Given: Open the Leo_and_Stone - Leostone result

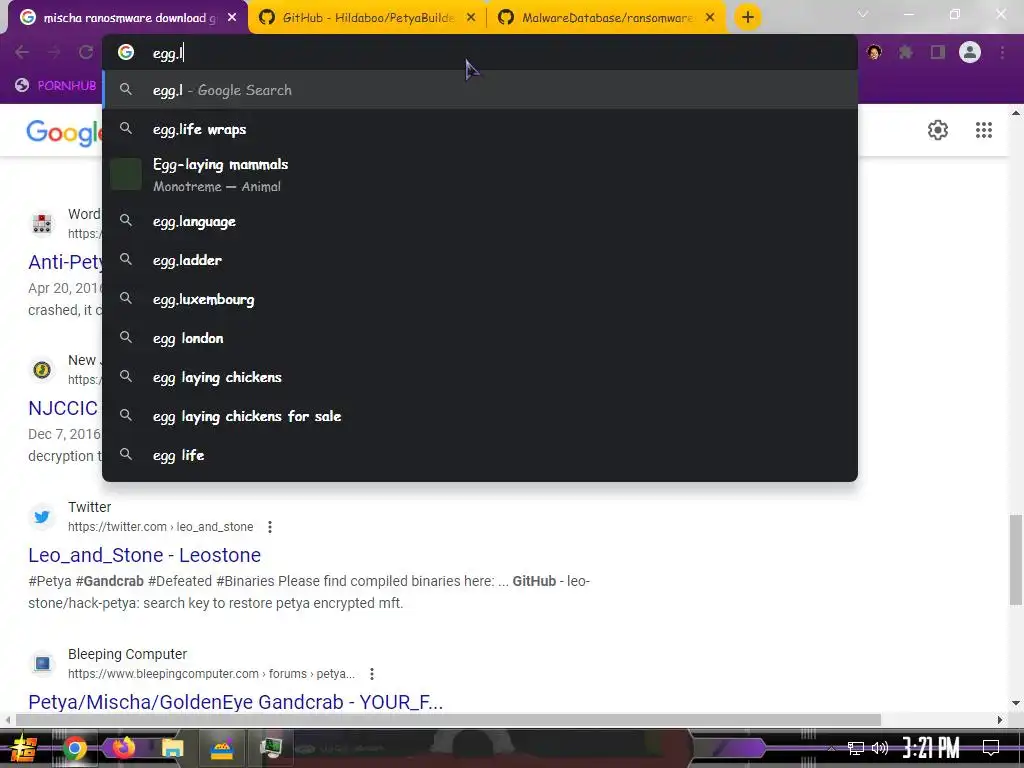Looking at the screenshot, I should (144, 554).
